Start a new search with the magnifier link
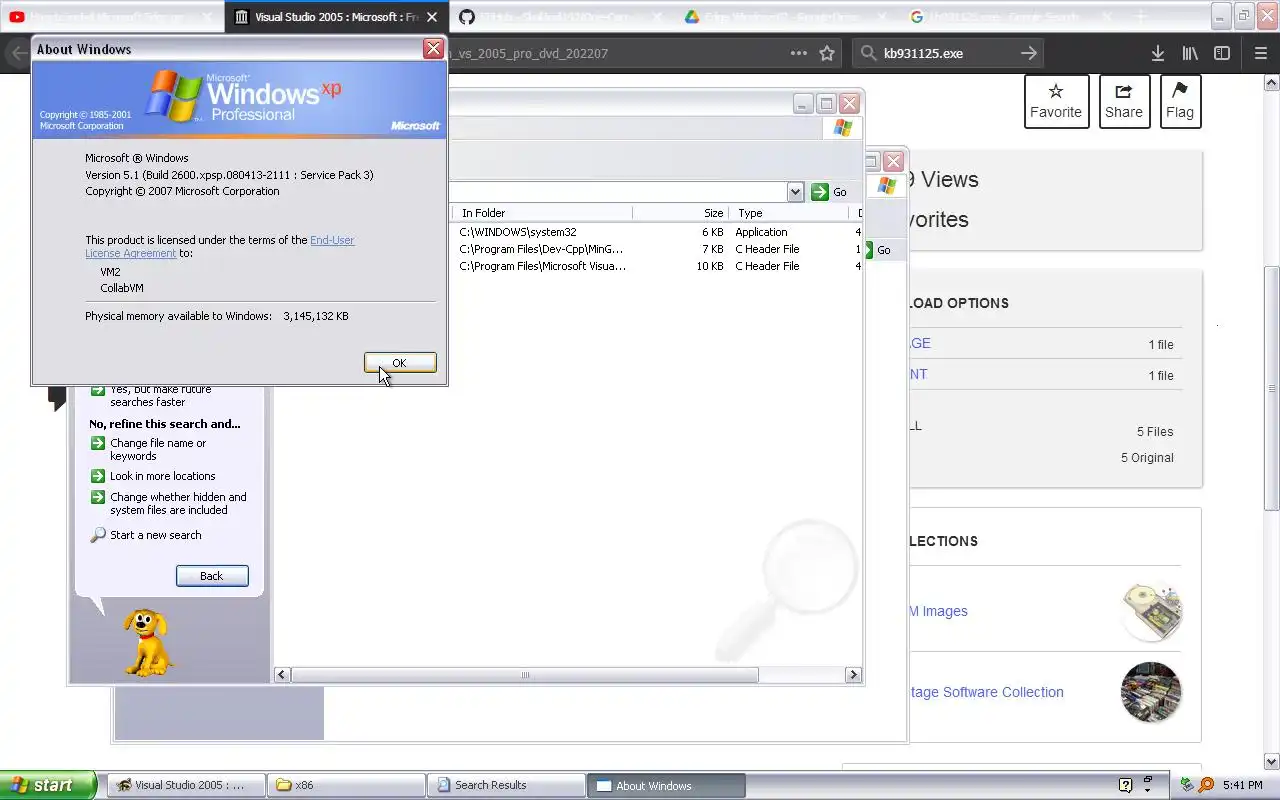The height and width of the screenshot is (800, 1280). pyautogui.click(x=155, y=535)
